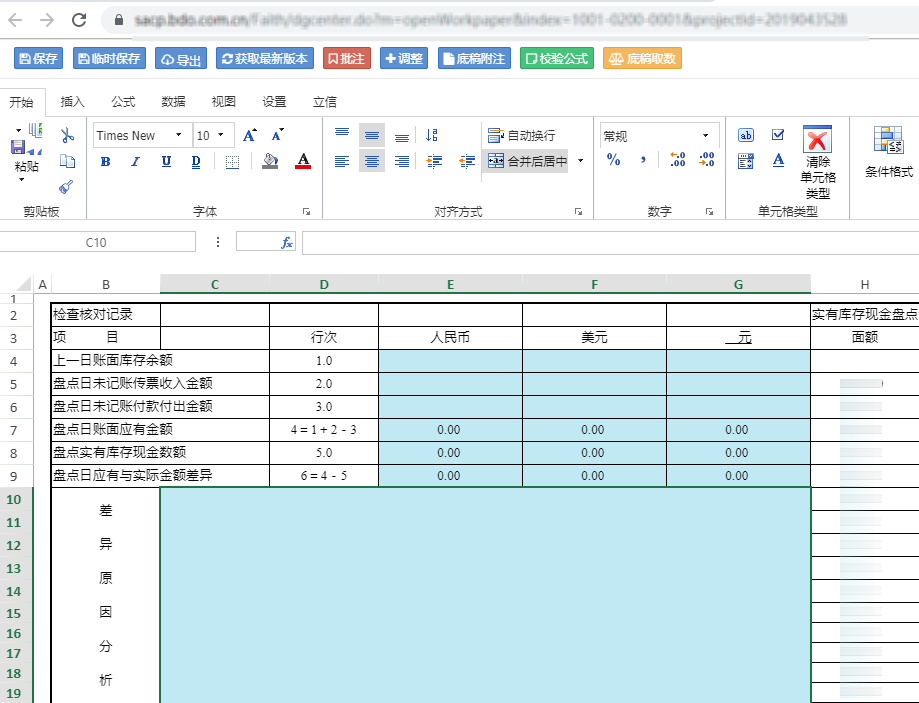Click the green 校验公式 button

557,59
